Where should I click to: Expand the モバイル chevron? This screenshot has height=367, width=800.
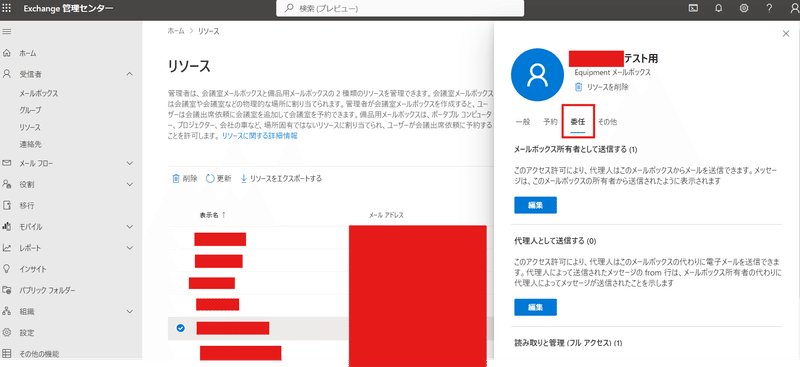pyautogui.click(x=130, y=227)
